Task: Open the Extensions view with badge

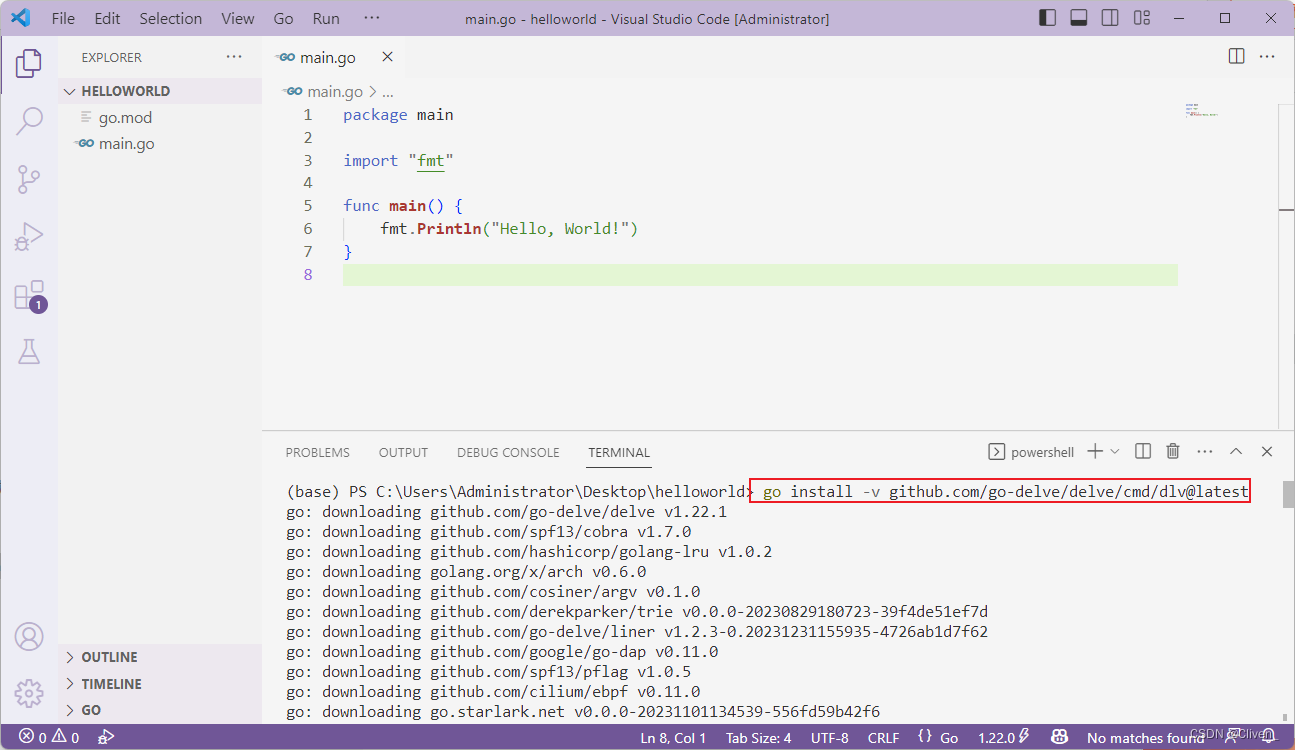Action: (29, 296)
